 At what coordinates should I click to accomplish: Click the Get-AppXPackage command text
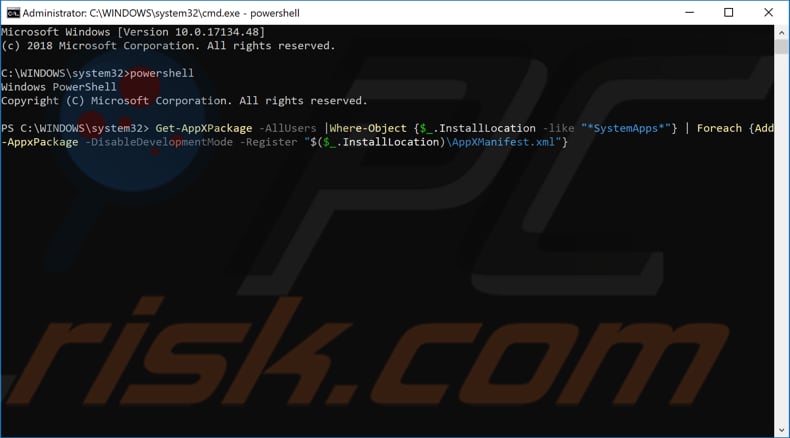coord(204,128)
